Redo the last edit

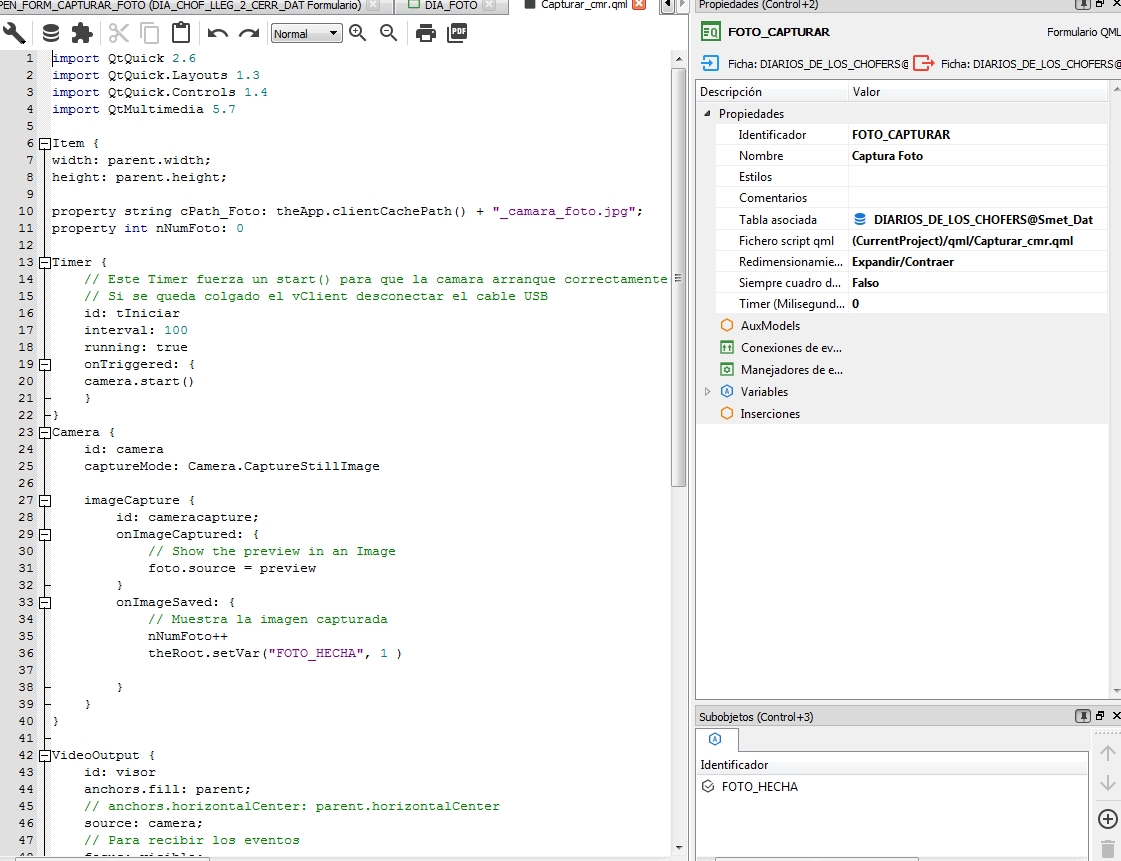pyautogui.click(x=249, y=33)
